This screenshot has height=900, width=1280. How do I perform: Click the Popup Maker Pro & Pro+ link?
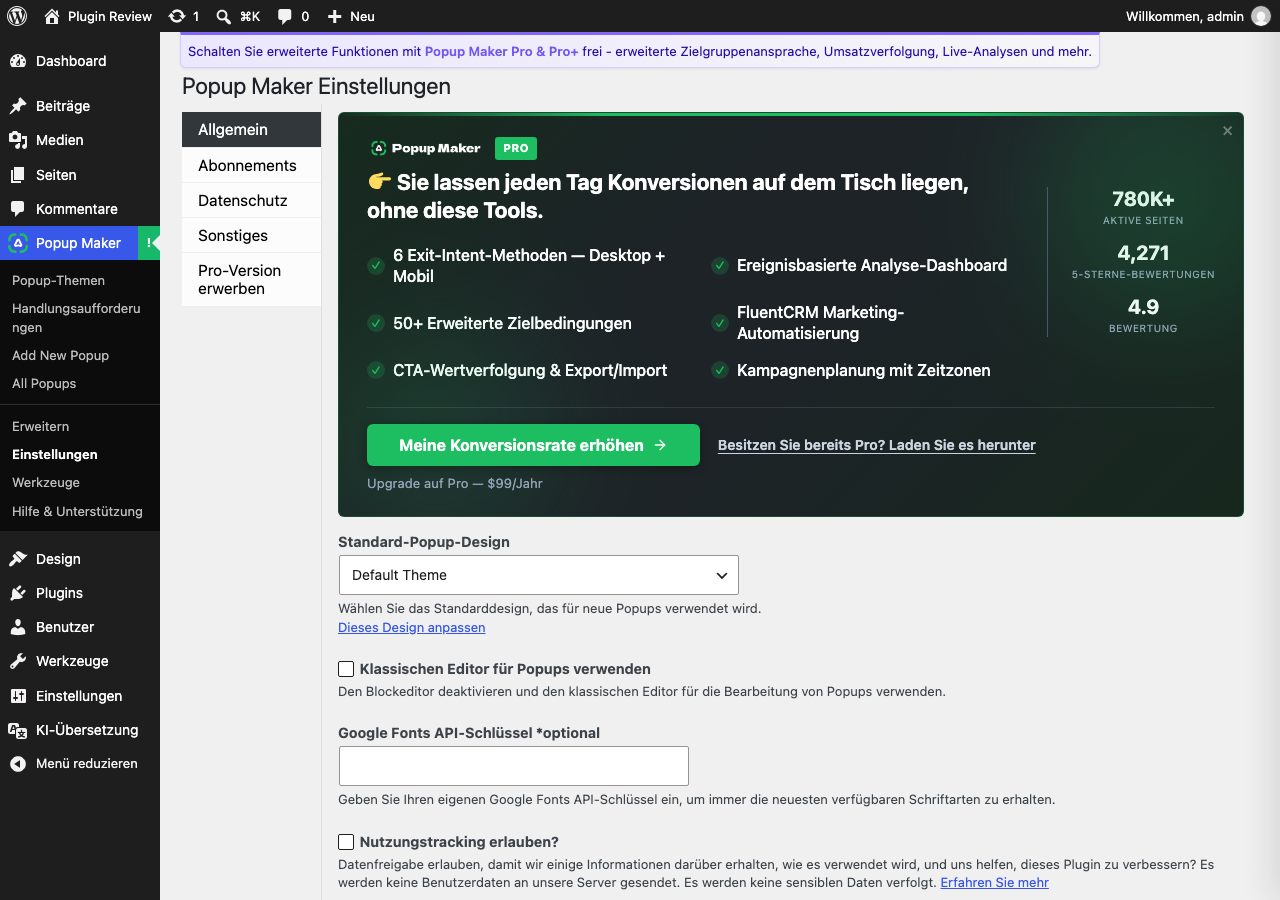[x=502, y=51]
